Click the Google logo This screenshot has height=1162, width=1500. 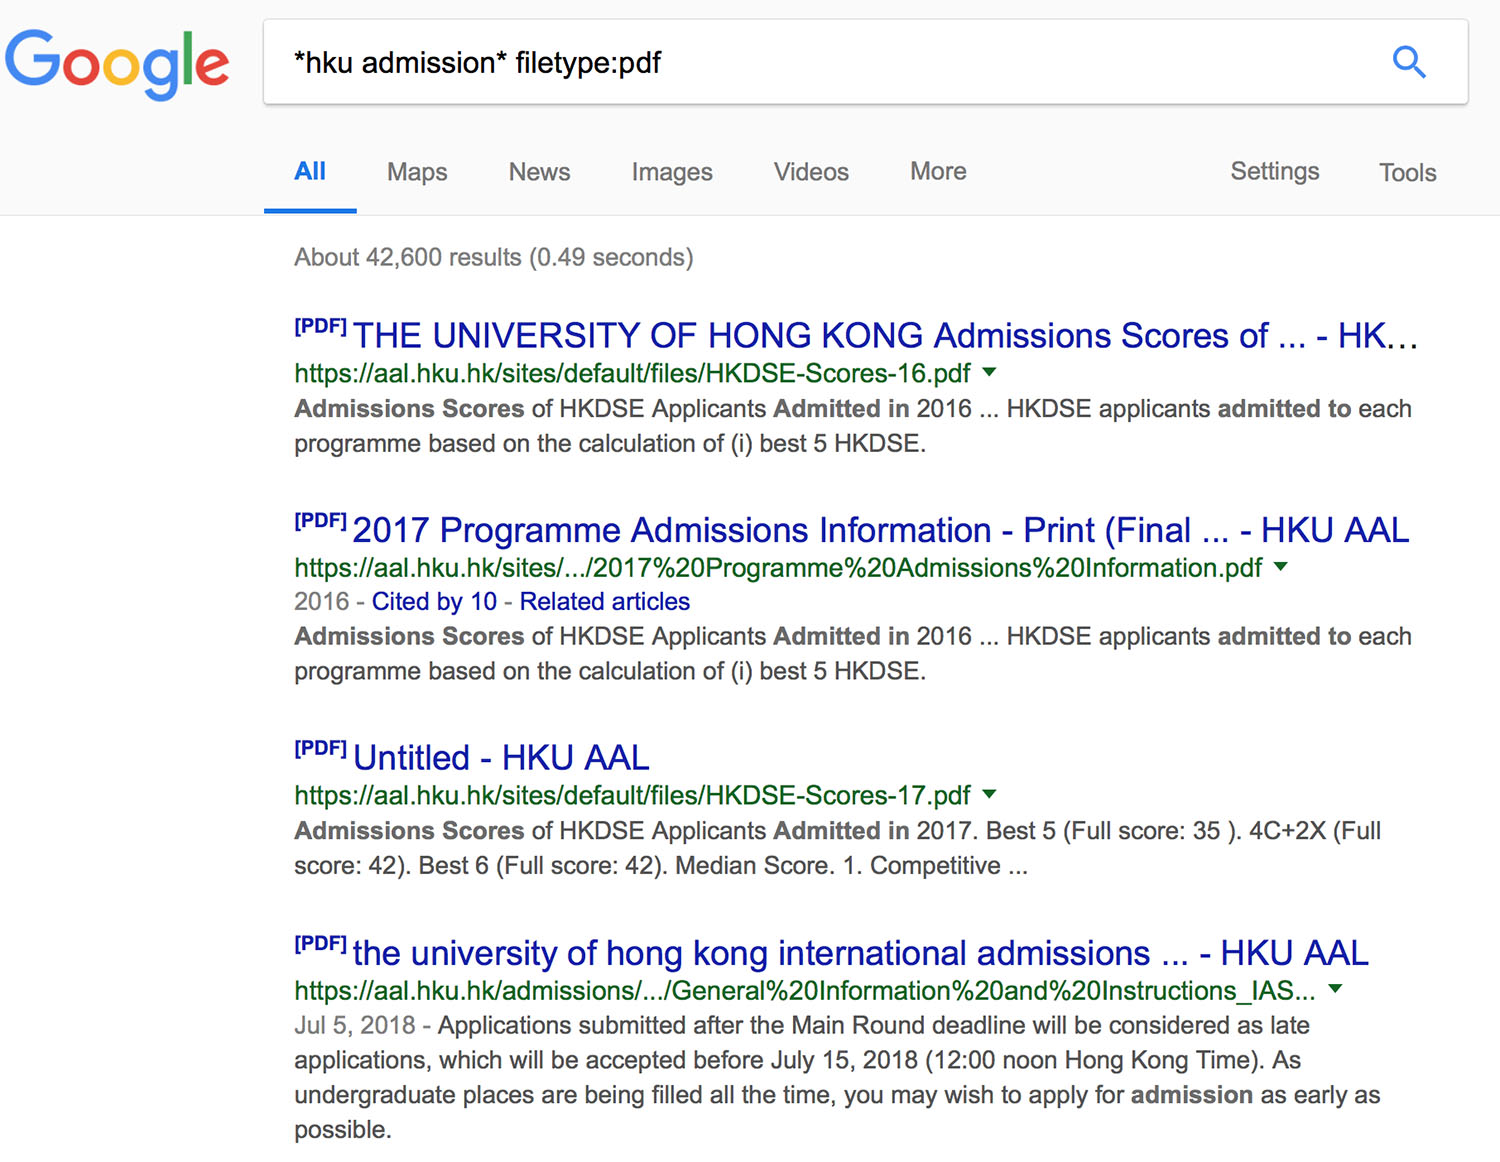[117, 64]
